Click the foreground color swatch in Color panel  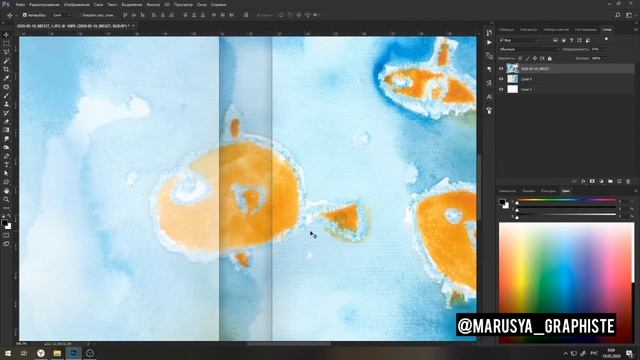502,202
